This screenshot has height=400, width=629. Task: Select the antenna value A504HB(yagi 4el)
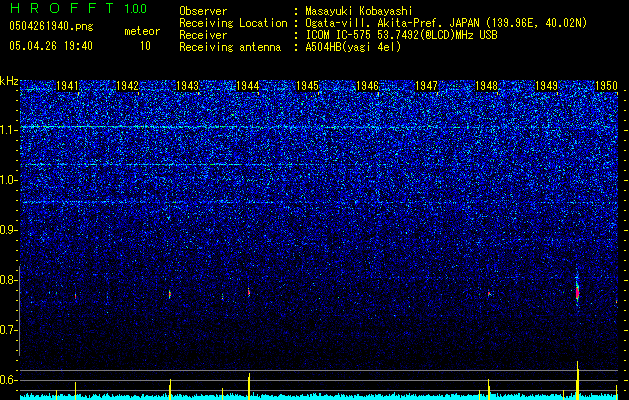353,47
